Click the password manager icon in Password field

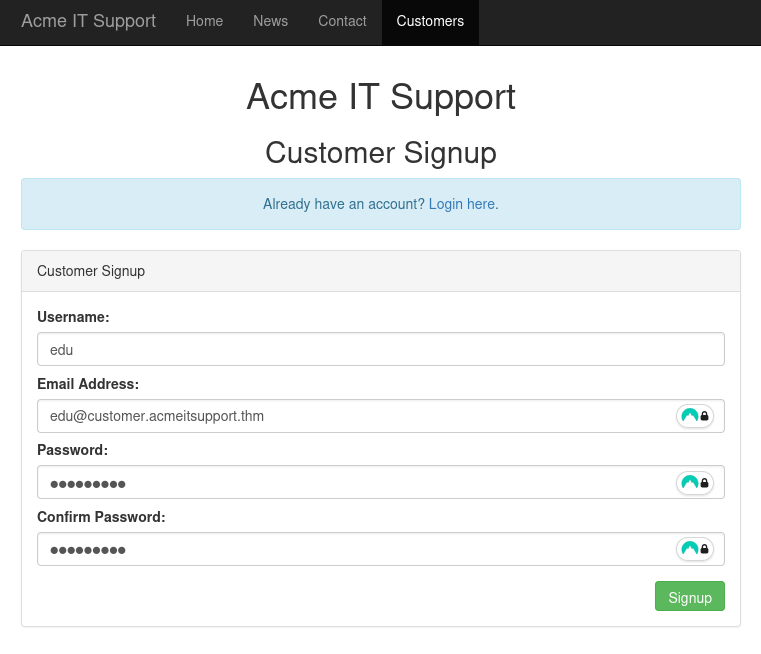695,482
